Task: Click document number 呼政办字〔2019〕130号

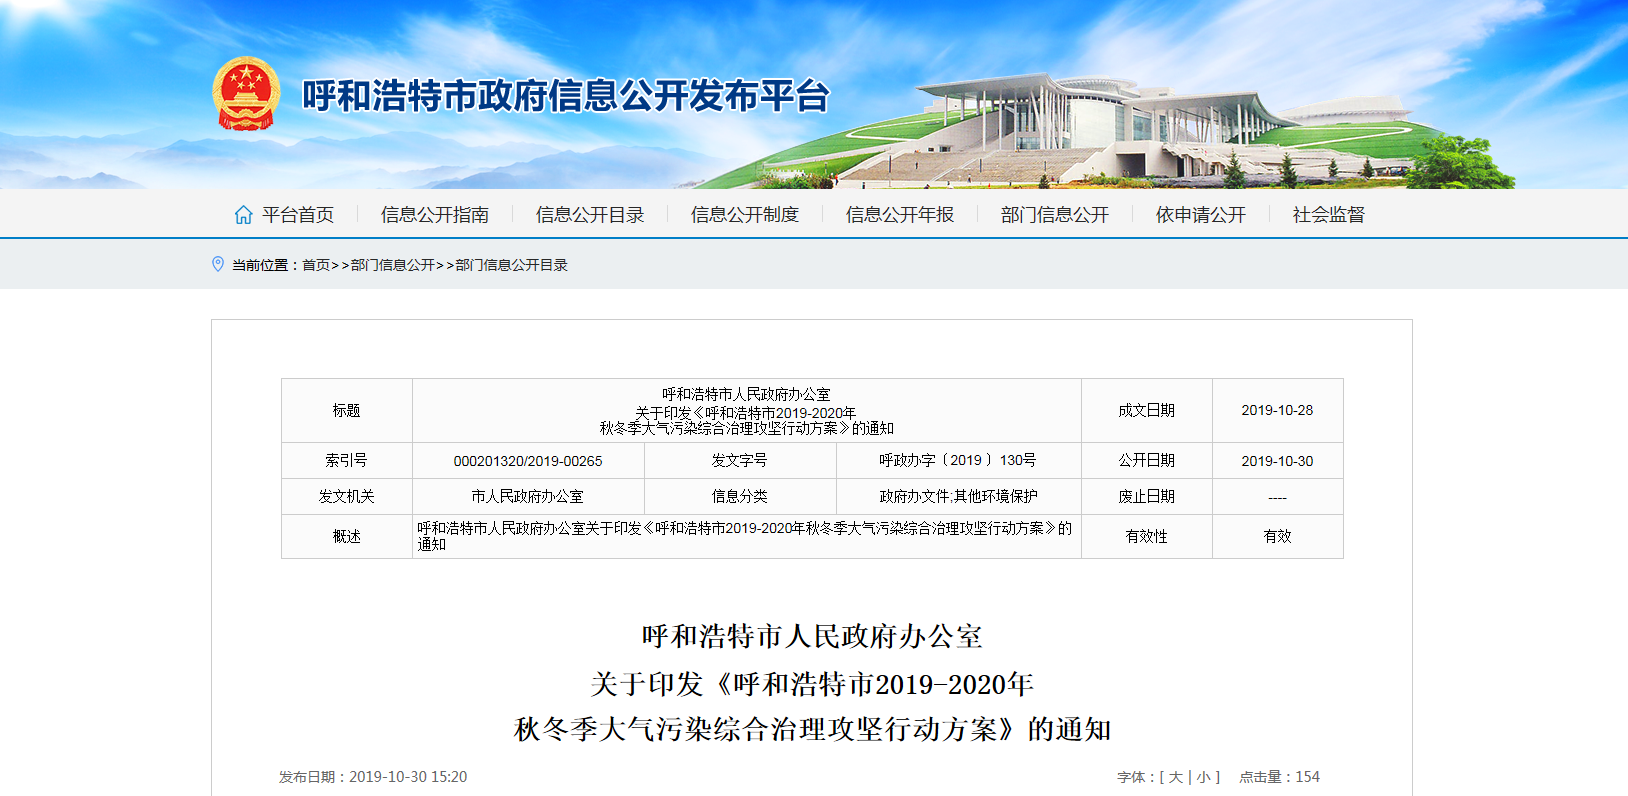Action: click(x=958, y=461)
